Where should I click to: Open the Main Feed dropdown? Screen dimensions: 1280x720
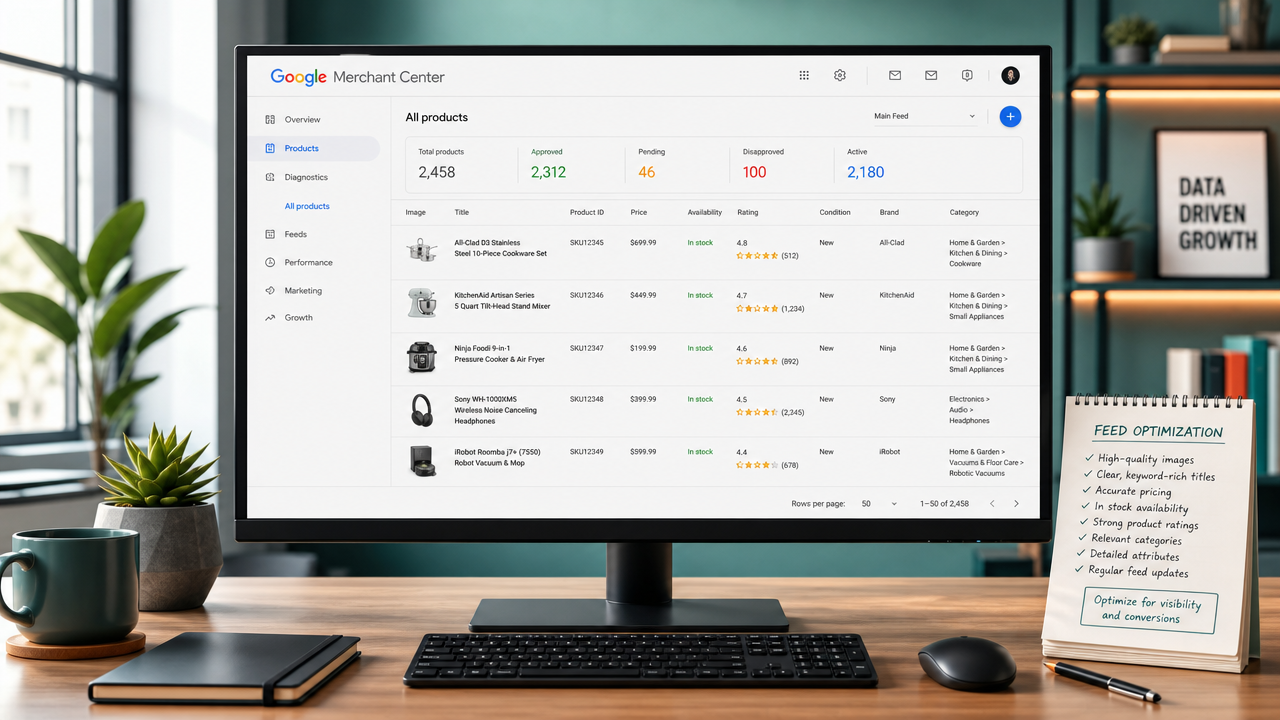(925, 116)
